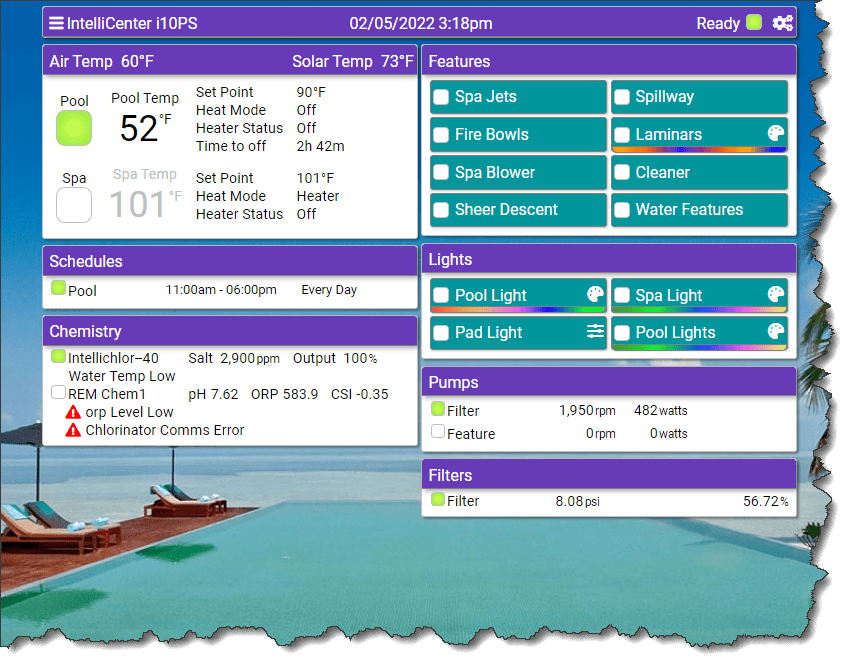This screenshot has height=669, width=855.
Task: Open the Pumps panel header
Action: 609,382
